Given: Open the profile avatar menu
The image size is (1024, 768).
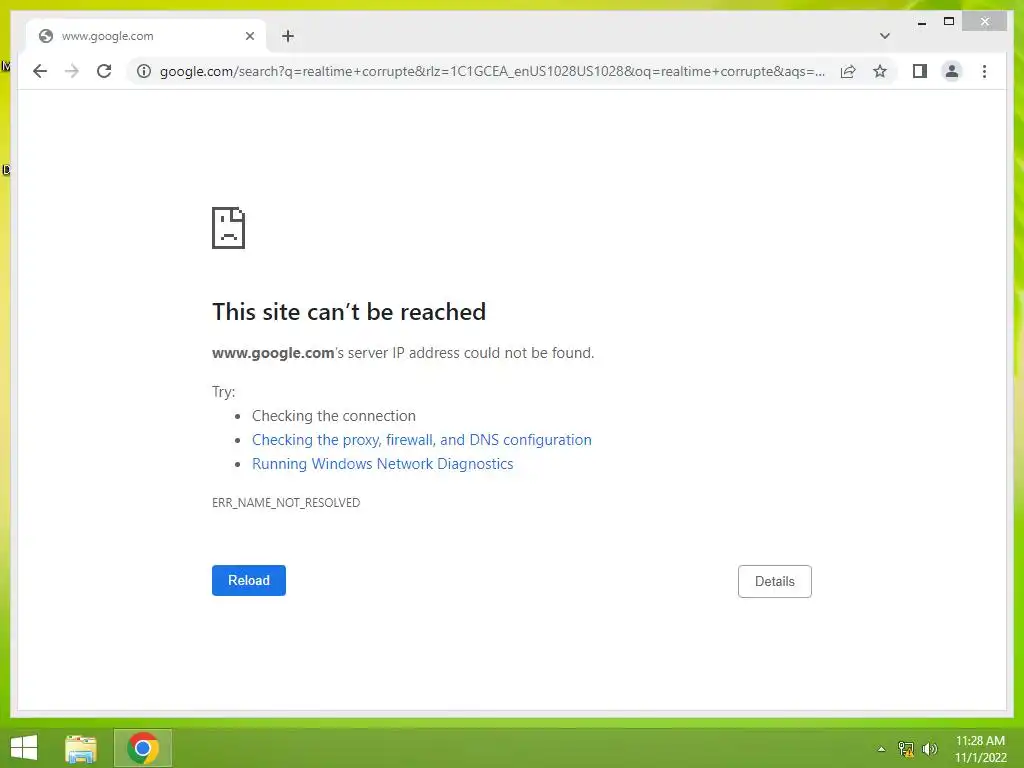Looking at the screenshot, I should 952,71.
